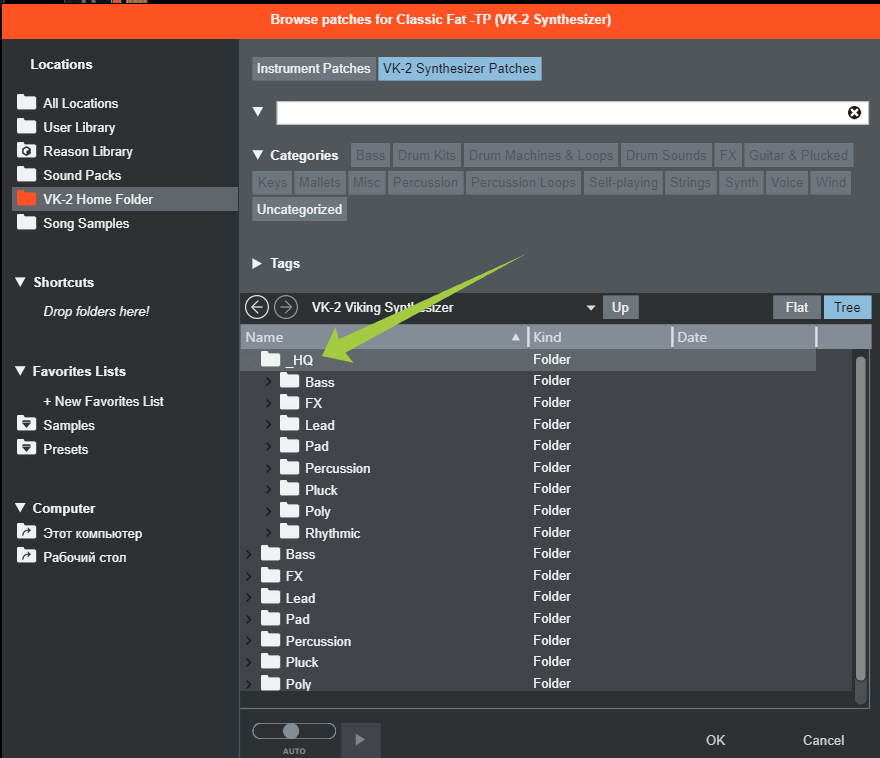Play the patch preview
The height and width of the screenshot is (758, 880).
(360, 740)
